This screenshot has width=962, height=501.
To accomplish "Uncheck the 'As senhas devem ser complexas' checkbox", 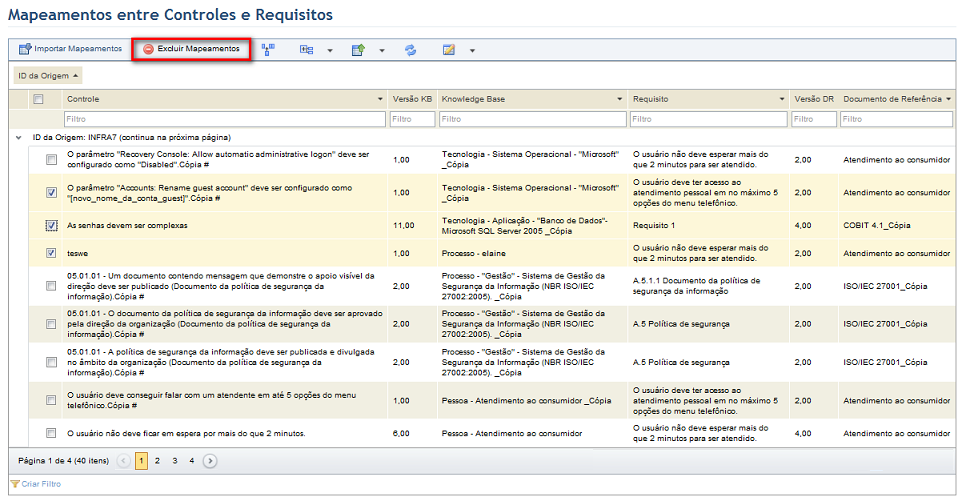I will point(51,226).
